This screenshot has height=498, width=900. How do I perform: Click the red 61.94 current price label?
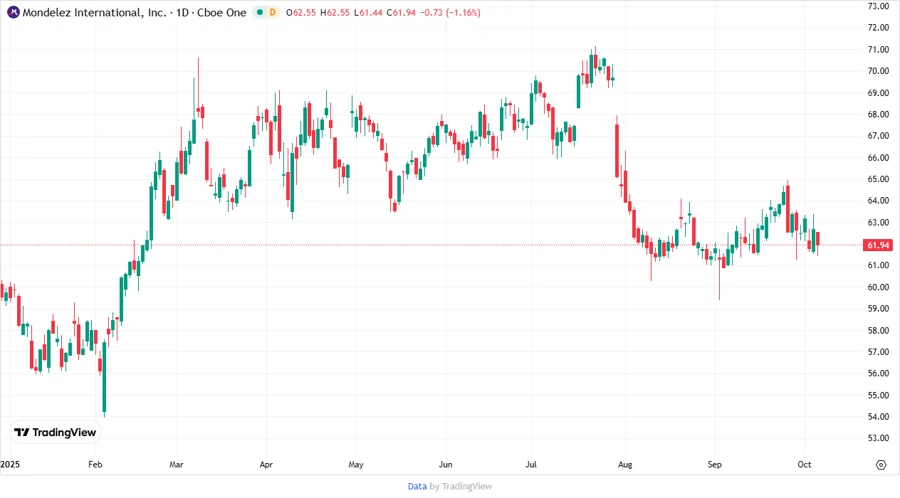click(879, 245)
